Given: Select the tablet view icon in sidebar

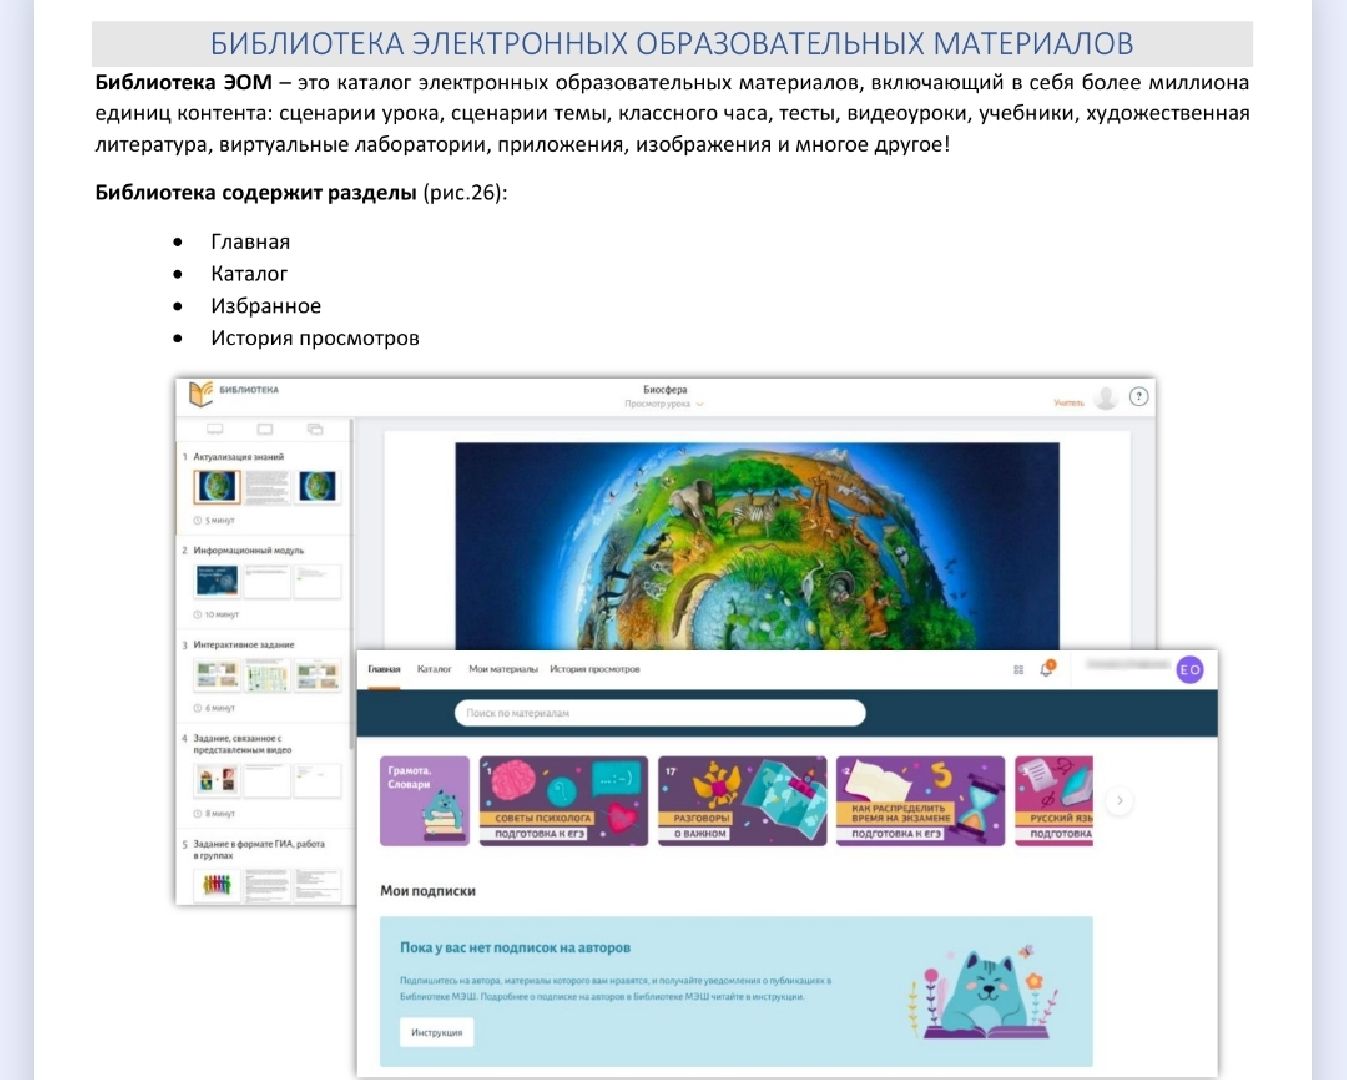Looking at the screenshot, I should tap(265, 429).
